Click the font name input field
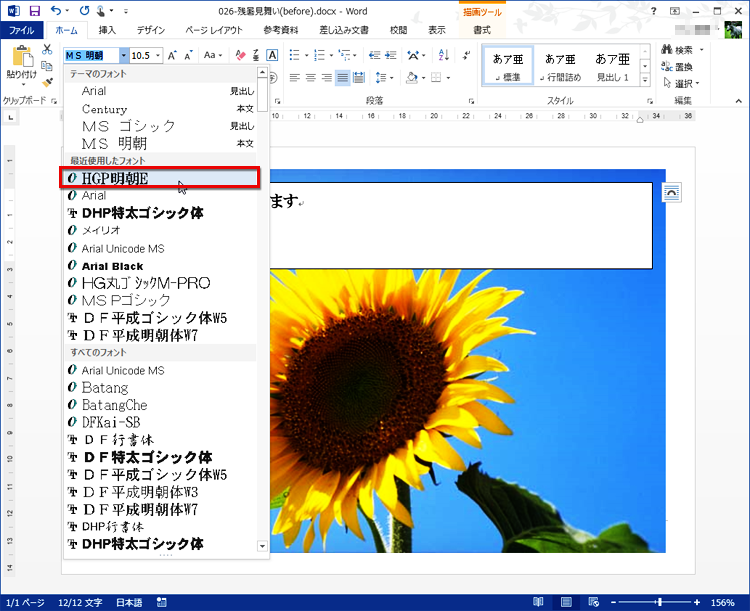 91,56
